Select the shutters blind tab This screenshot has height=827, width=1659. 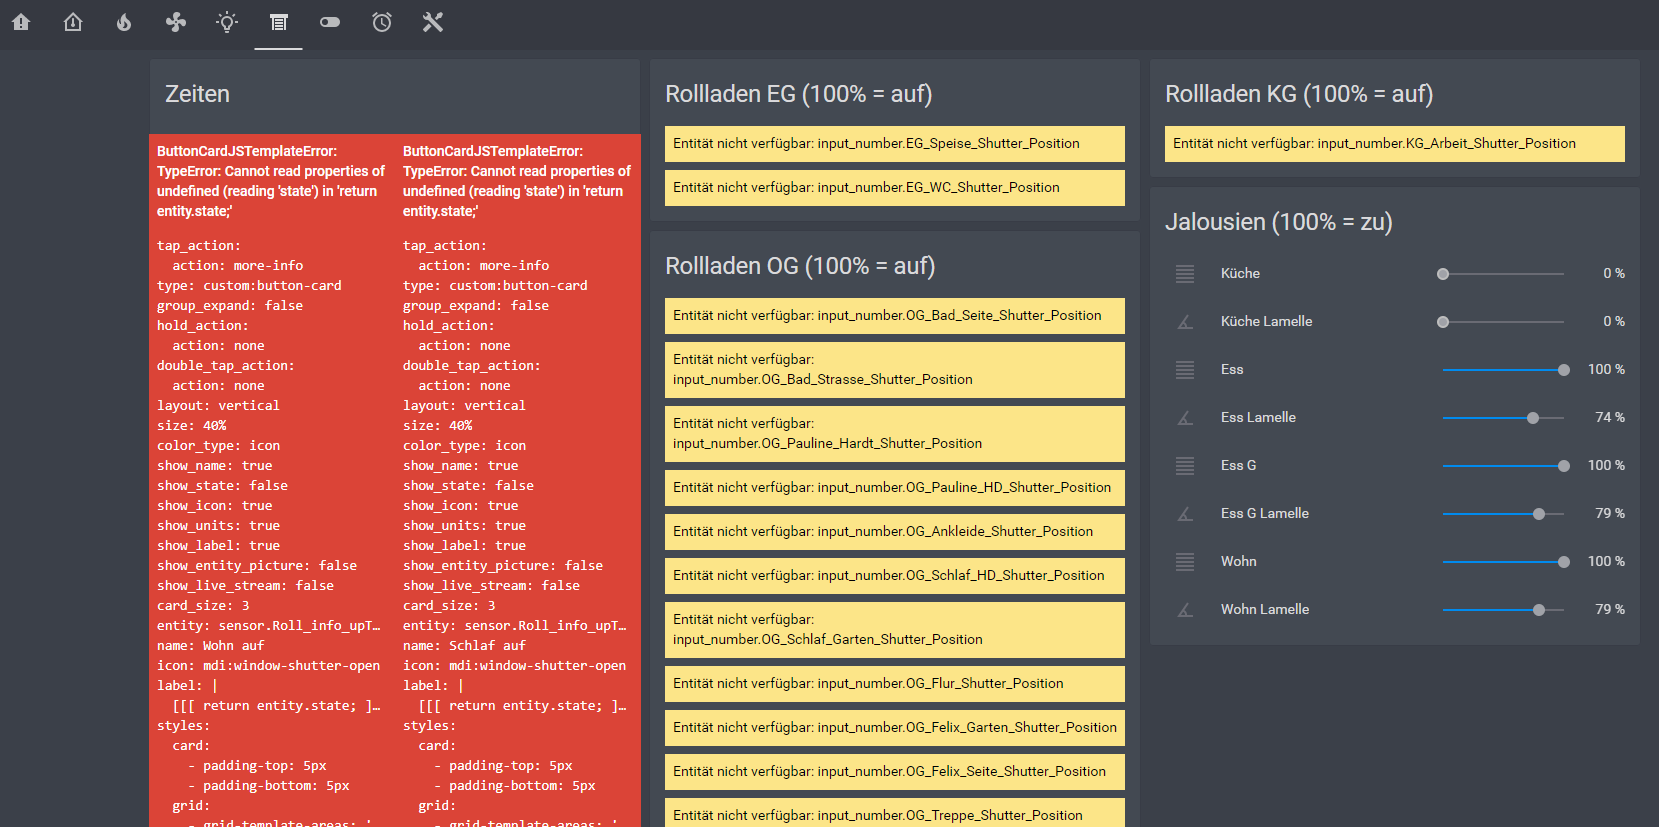(279, 22)
